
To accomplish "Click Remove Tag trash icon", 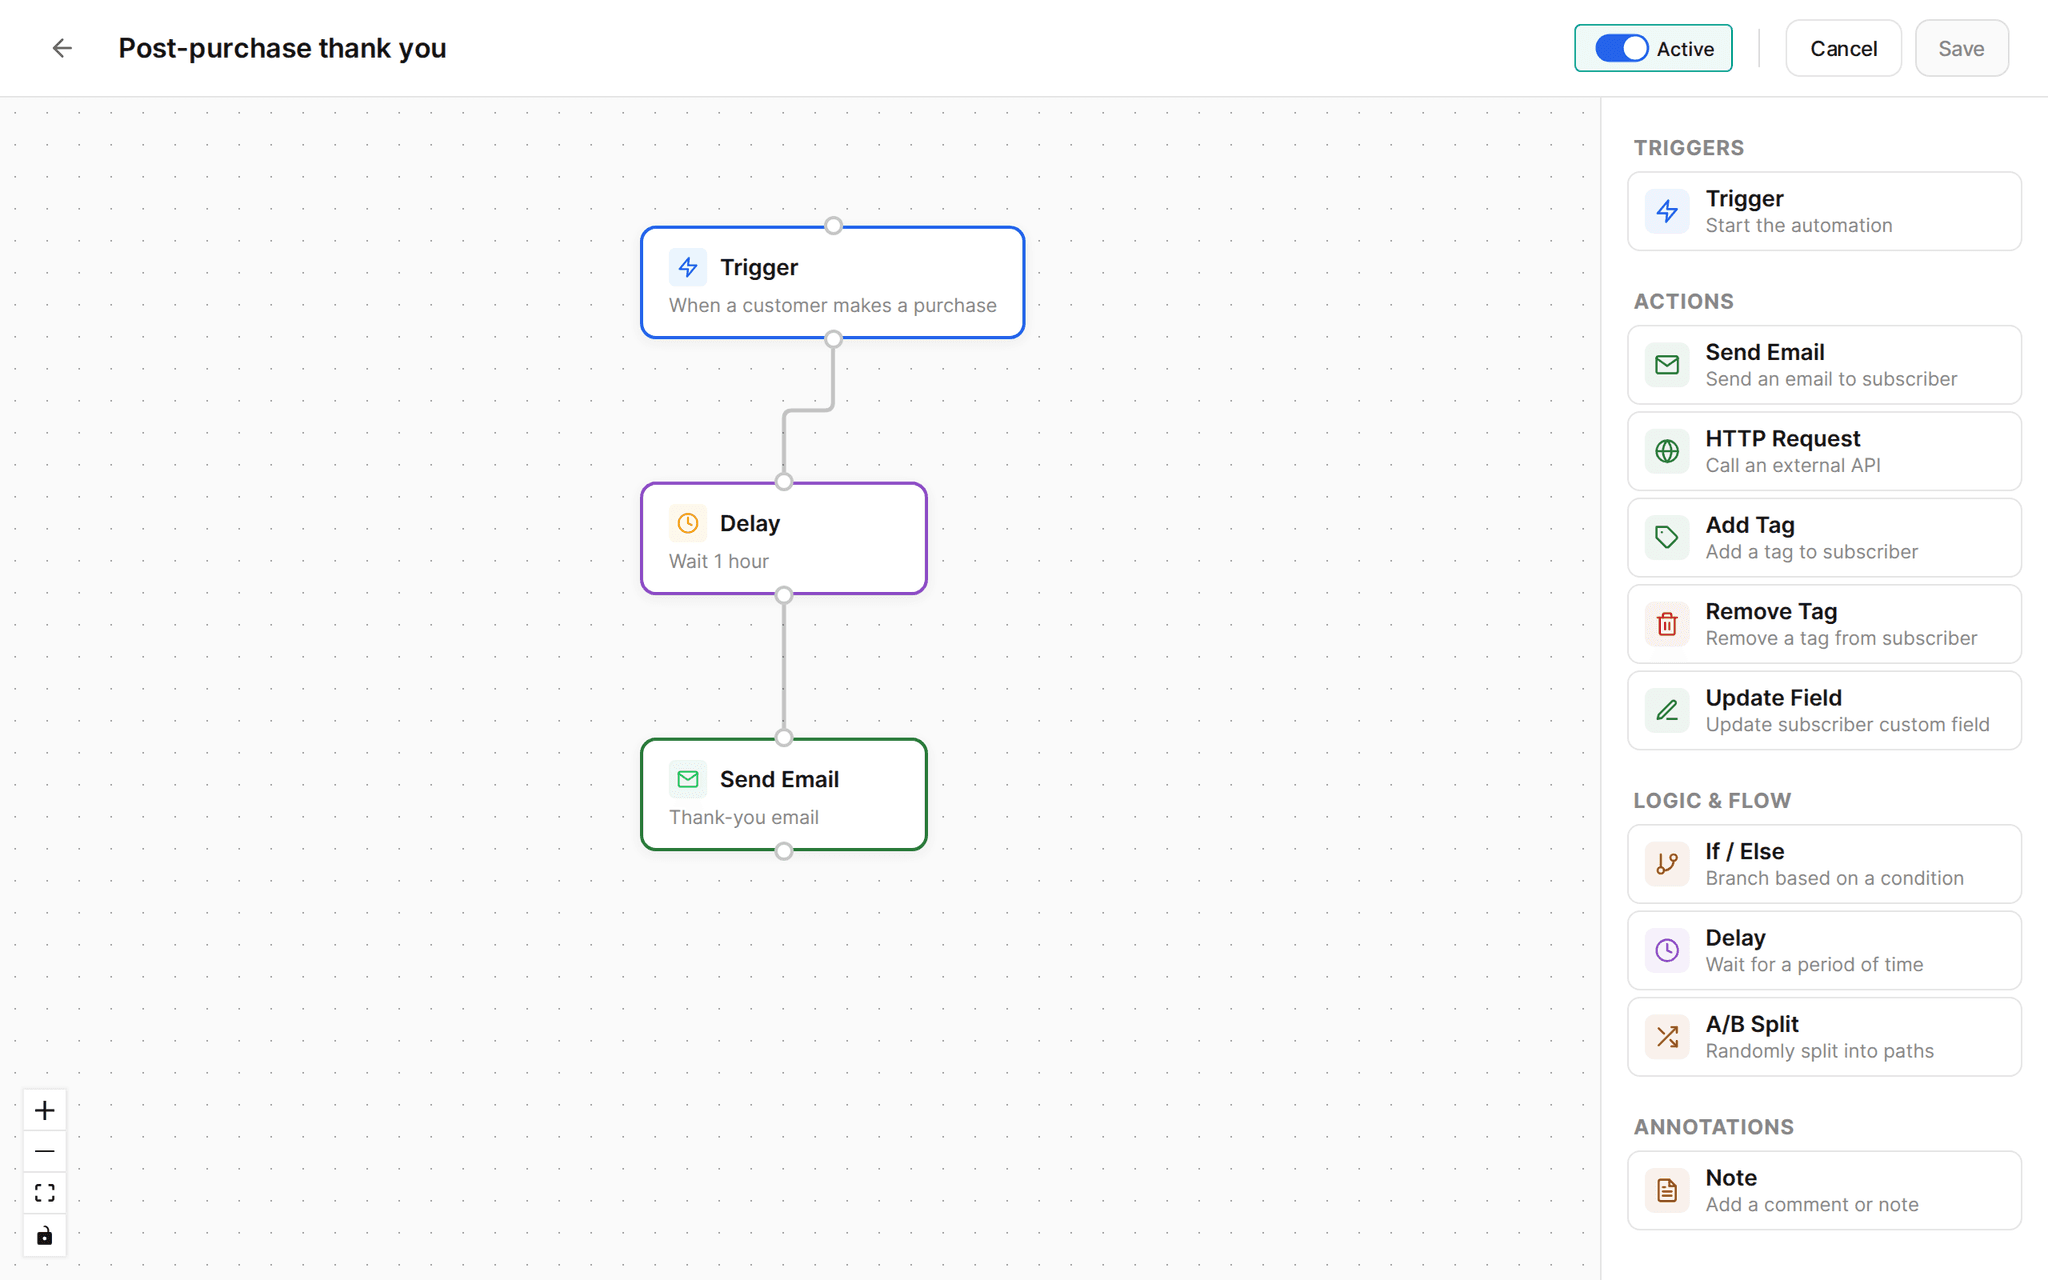I will coord(1667,624).
